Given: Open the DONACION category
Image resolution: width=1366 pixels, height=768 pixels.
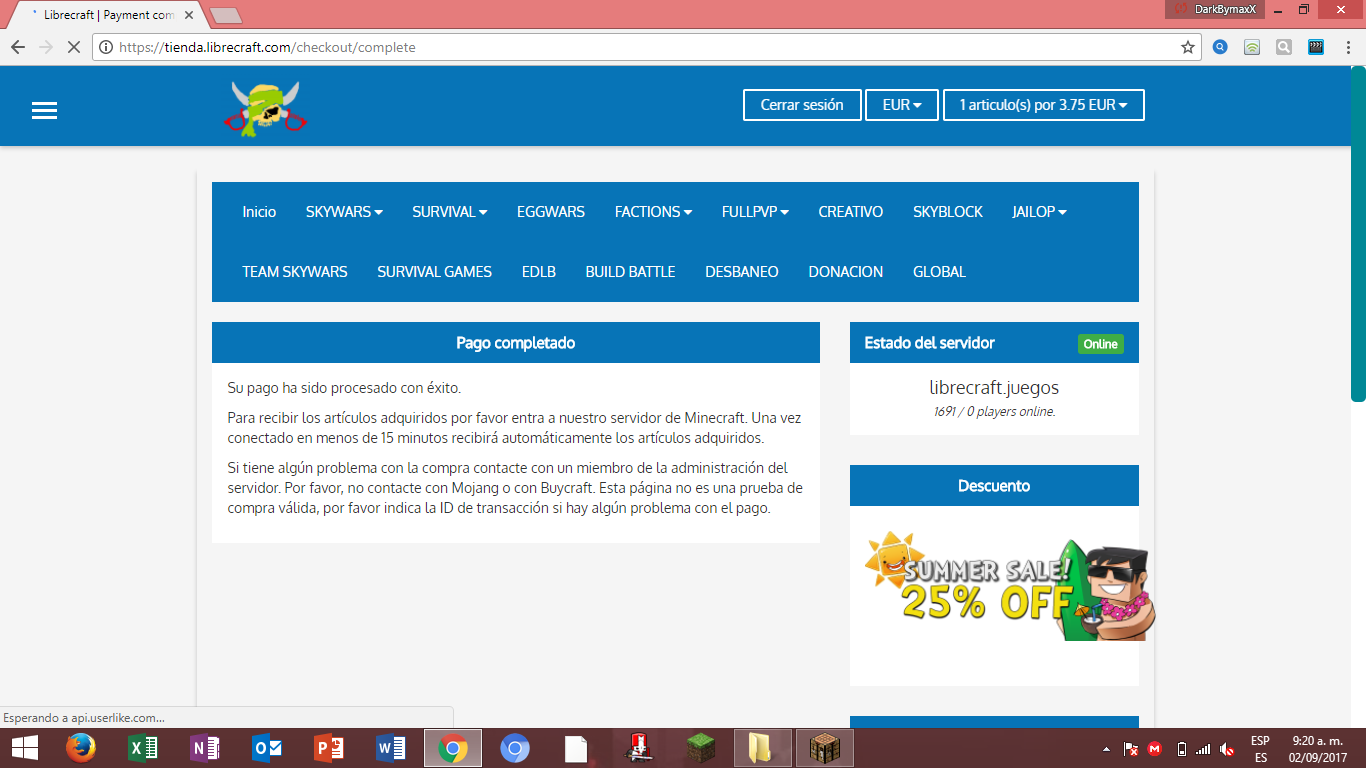Looking at the screenshot, I should click(845, 272).
